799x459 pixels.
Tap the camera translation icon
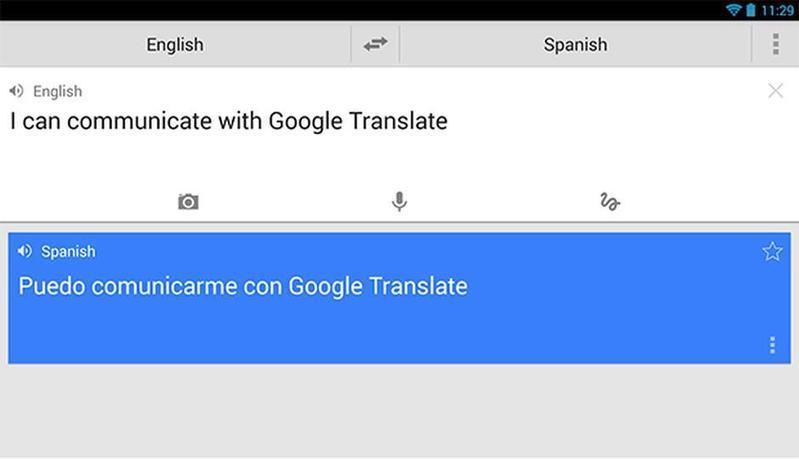[188, 202]
